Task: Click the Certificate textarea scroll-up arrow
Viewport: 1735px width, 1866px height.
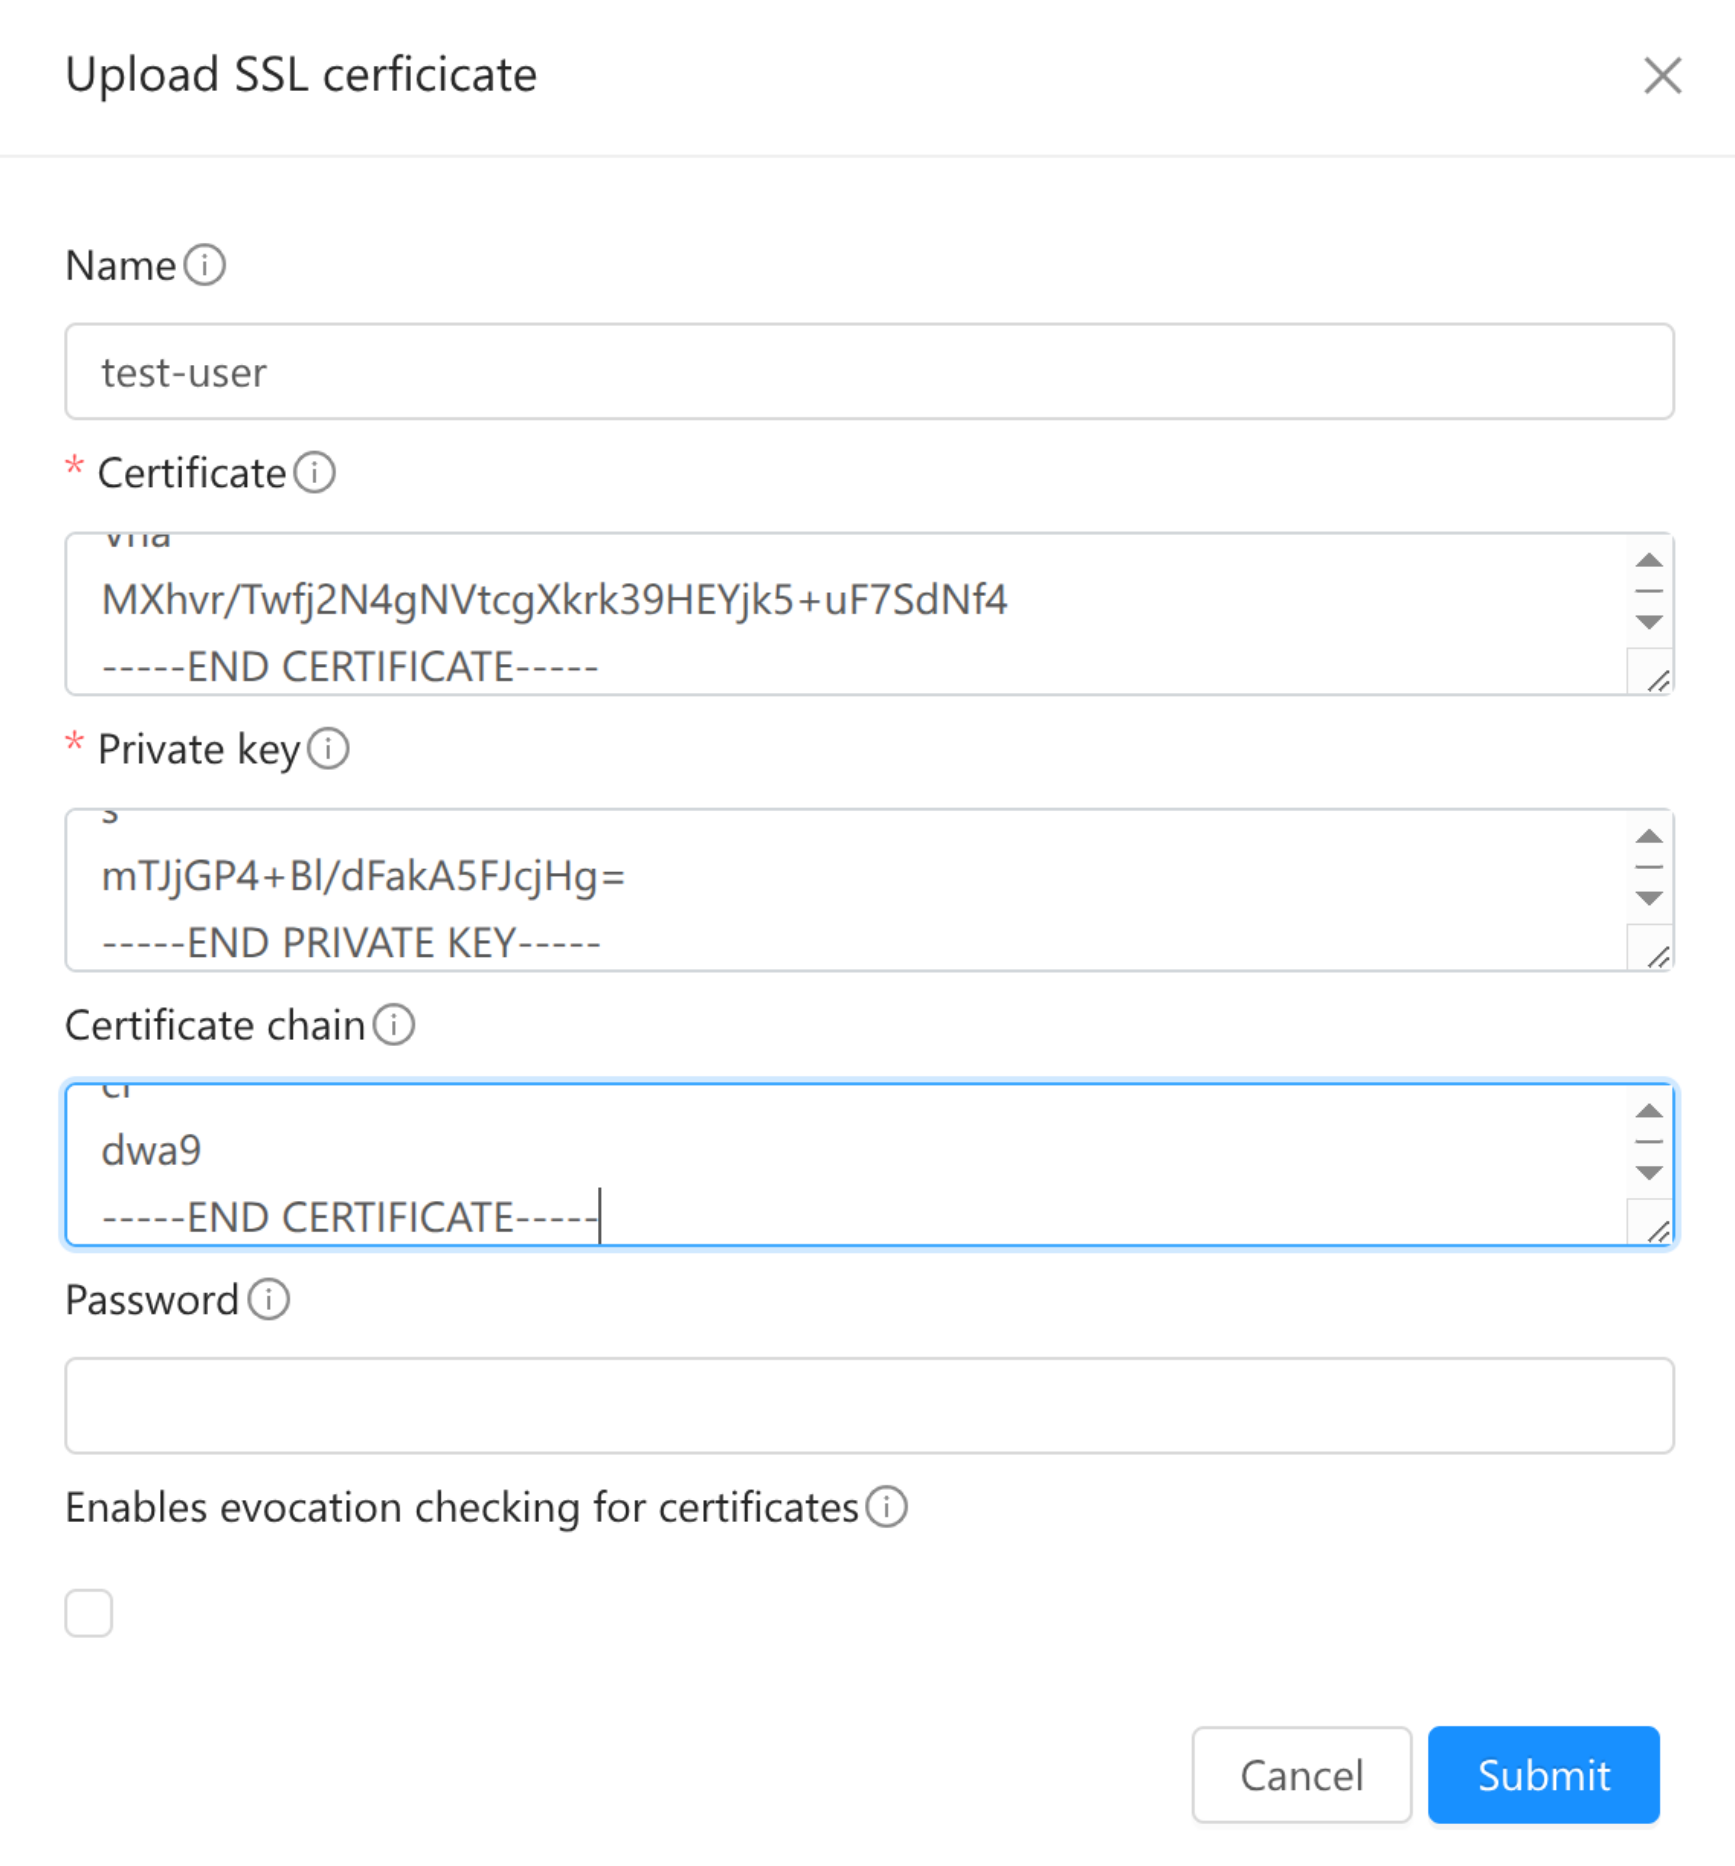Action: 1647,561
